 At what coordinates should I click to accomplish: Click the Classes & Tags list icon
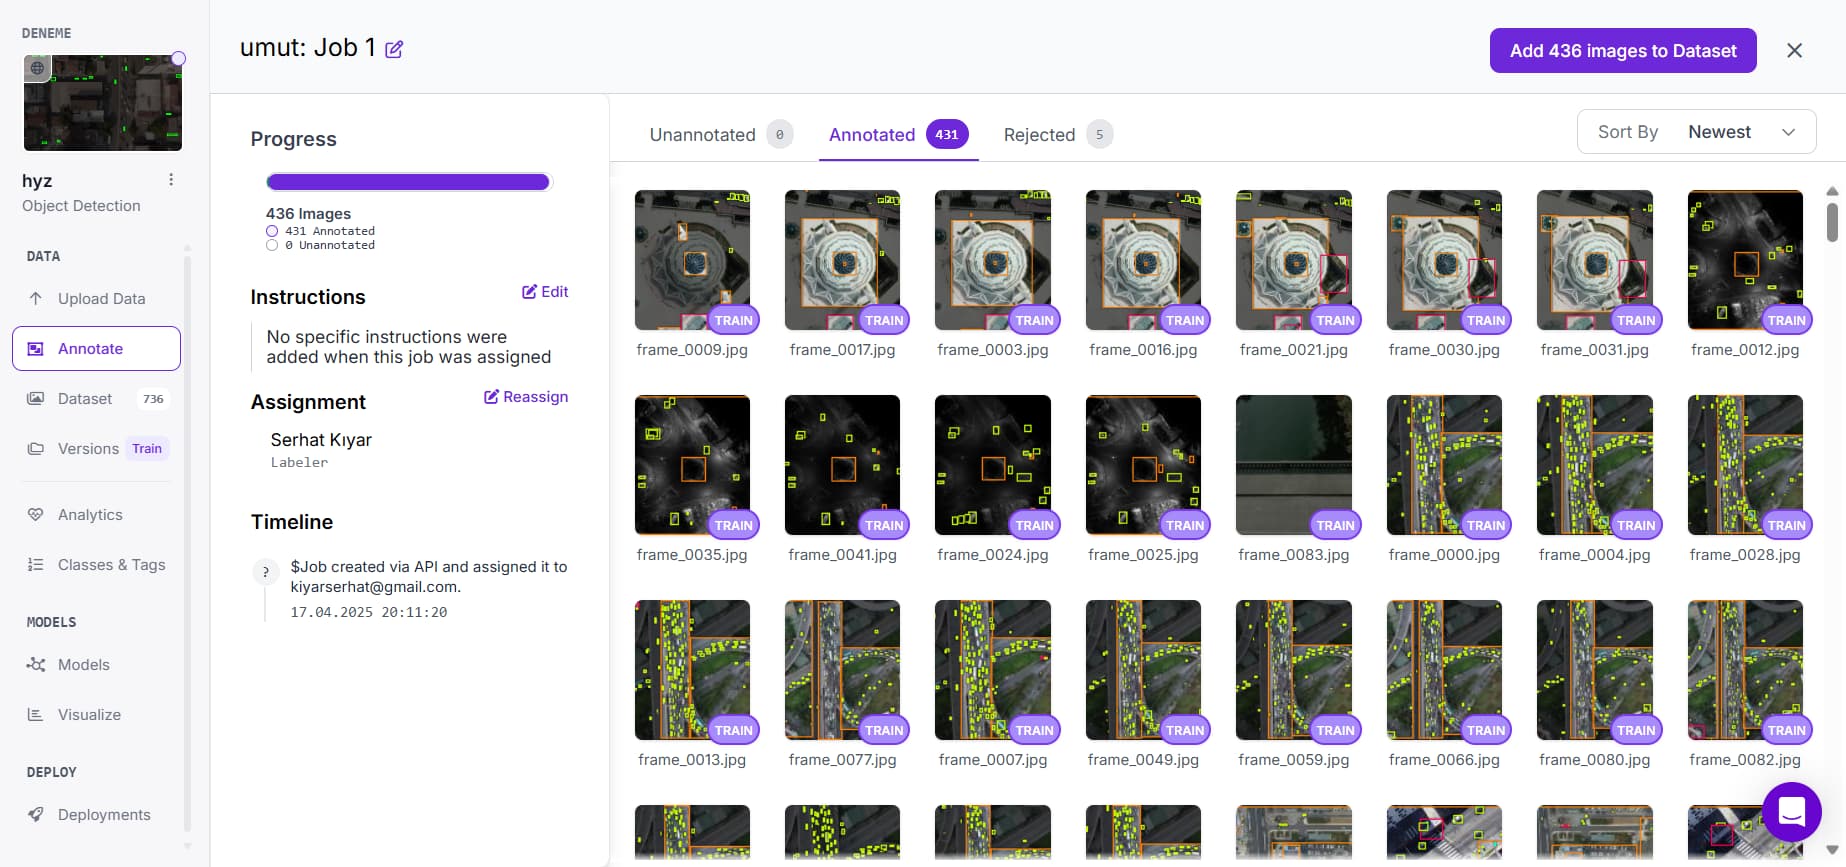click(x=36, y=564)
